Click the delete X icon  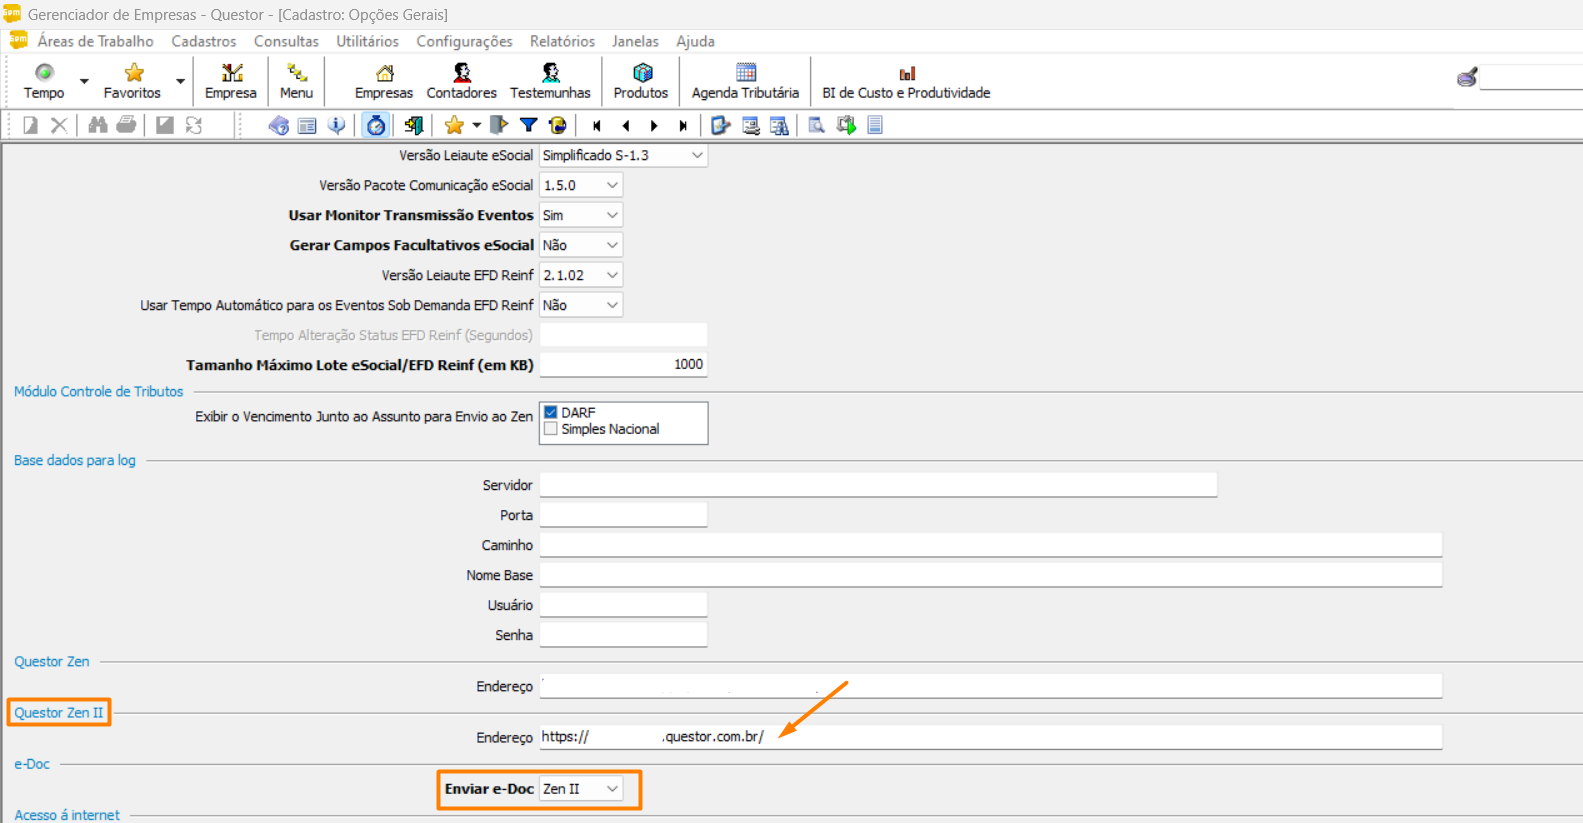pos(59,125)
